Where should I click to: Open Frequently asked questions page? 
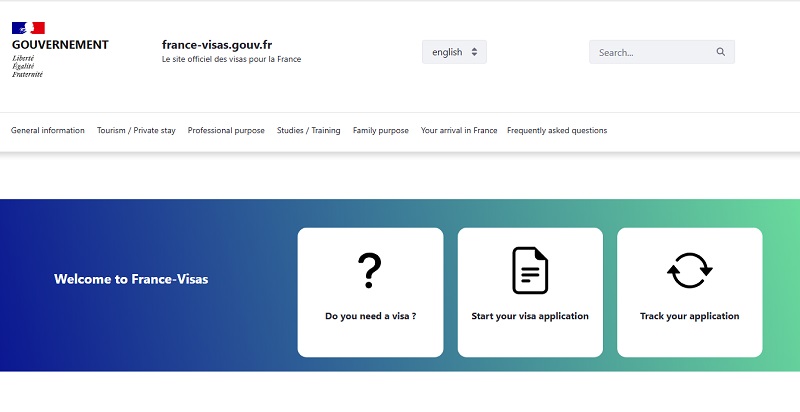pyautogui.click(x=557, y=131)
